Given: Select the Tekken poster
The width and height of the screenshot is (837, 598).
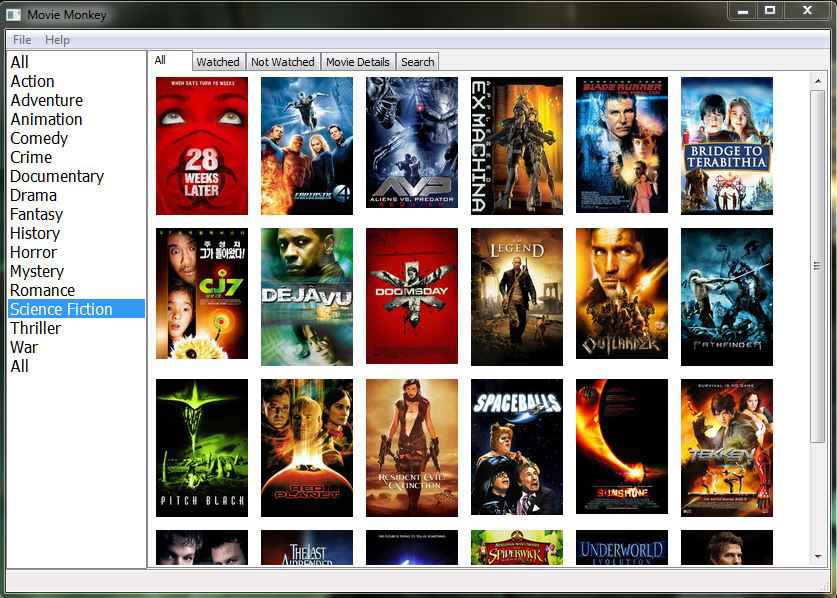Looking at the screenshot, I should [x=727, y=448].
